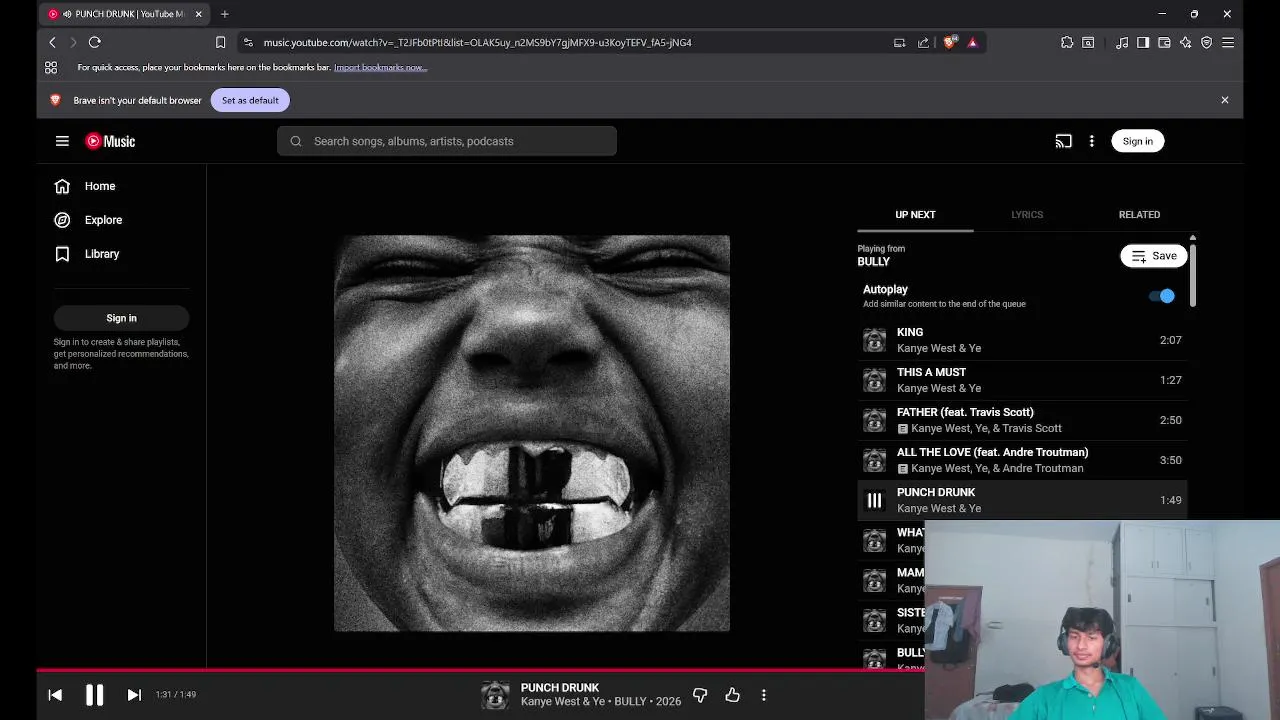Select the currently playing PUNCH DRUNK queue row
This screenshot has width=1280, height=720.
1022,500
